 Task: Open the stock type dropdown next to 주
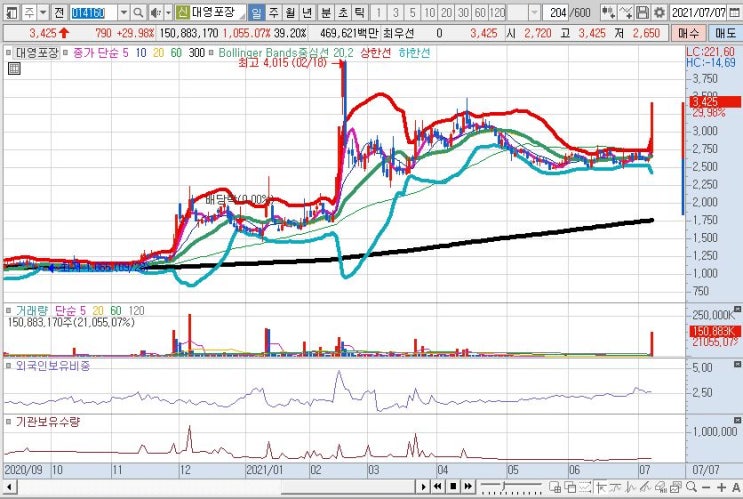(x=43, y=12)
